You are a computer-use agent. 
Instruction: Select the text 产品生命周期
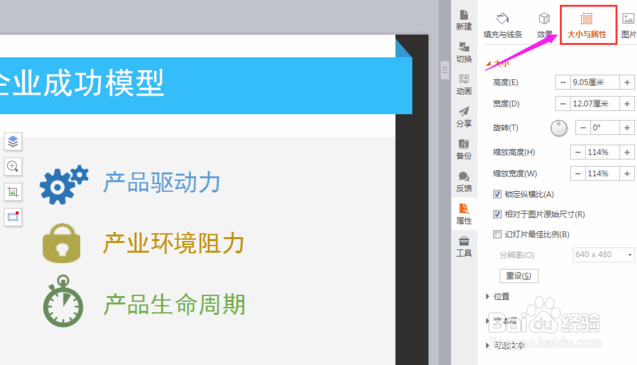(x=174, y=304)
